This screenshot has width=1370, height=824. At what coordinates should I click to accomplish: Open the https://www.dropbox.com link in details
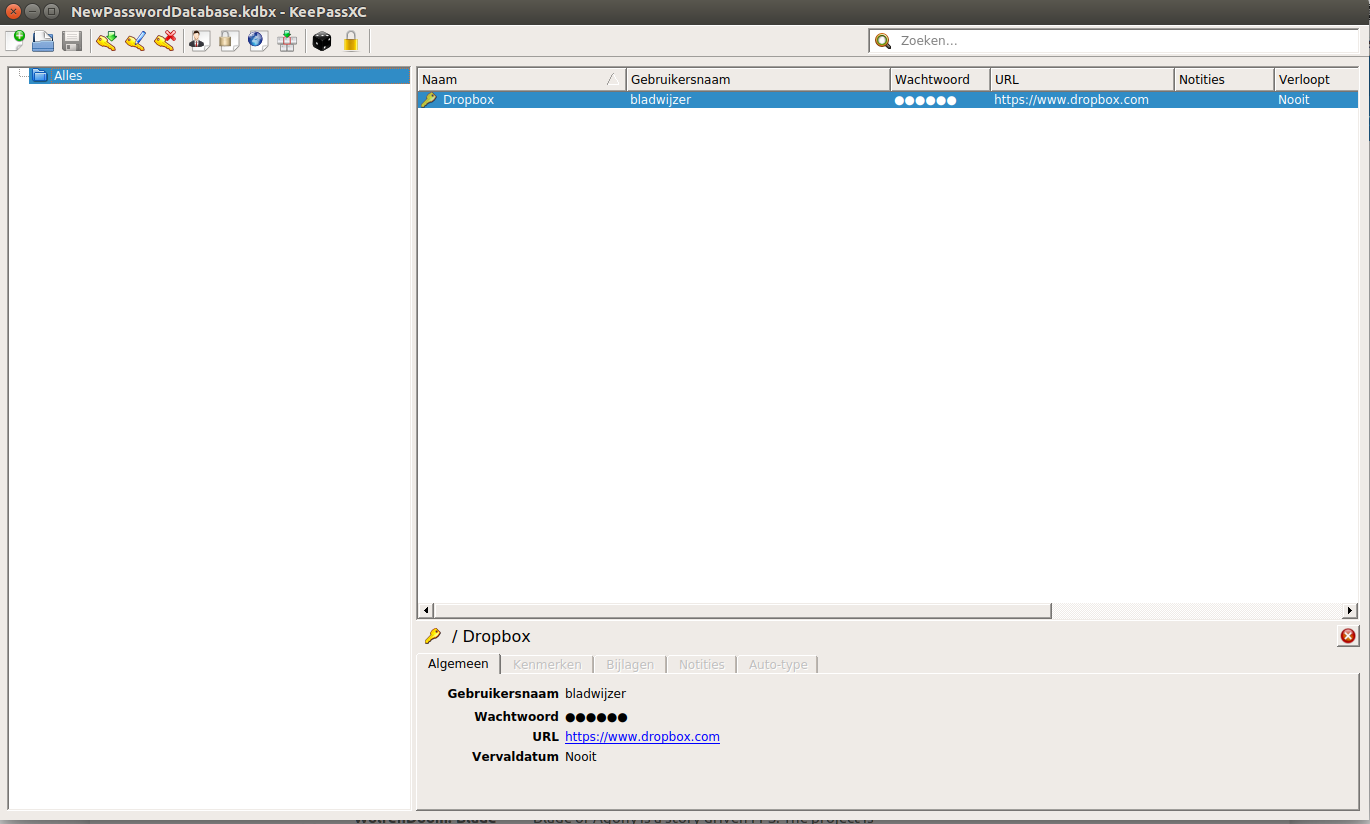(642, 737)
